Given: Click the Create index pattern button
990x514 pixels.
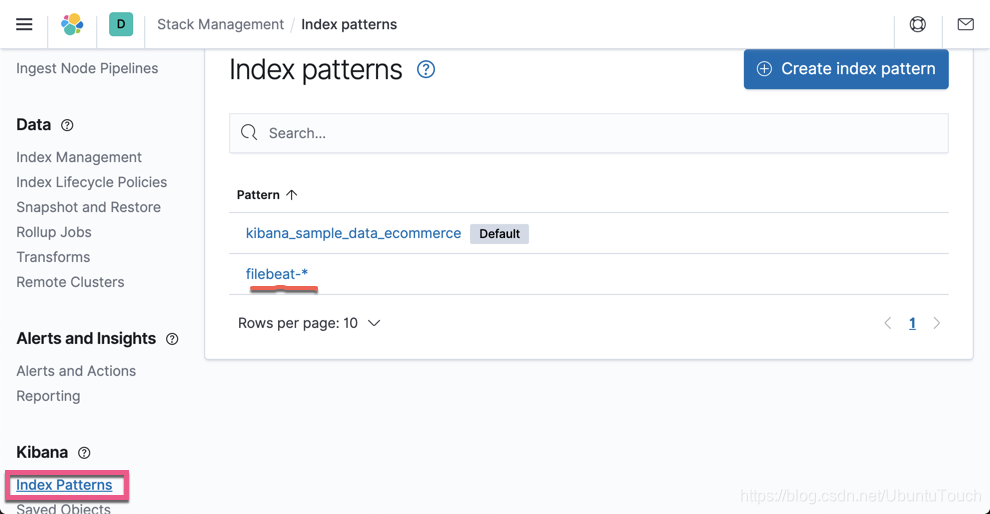Looking at the screenshot, I should (x=846, y=69).
